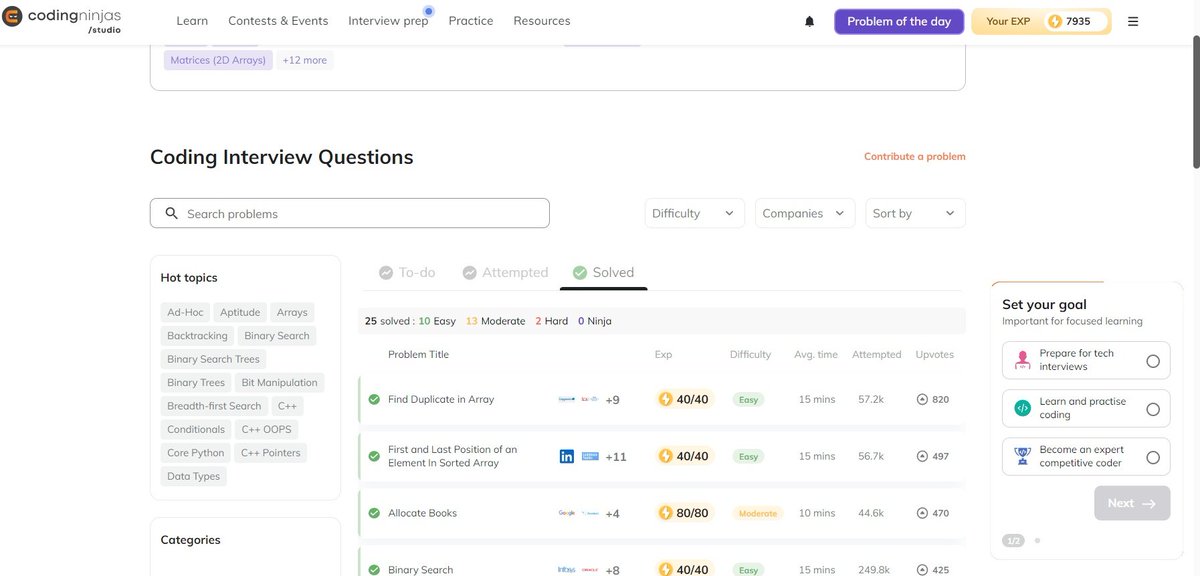The width and height of the screenshot is (1200, 576).
Task: Click LinkedIn company icon in First and Last Position row
Action: tap(567, 456)
